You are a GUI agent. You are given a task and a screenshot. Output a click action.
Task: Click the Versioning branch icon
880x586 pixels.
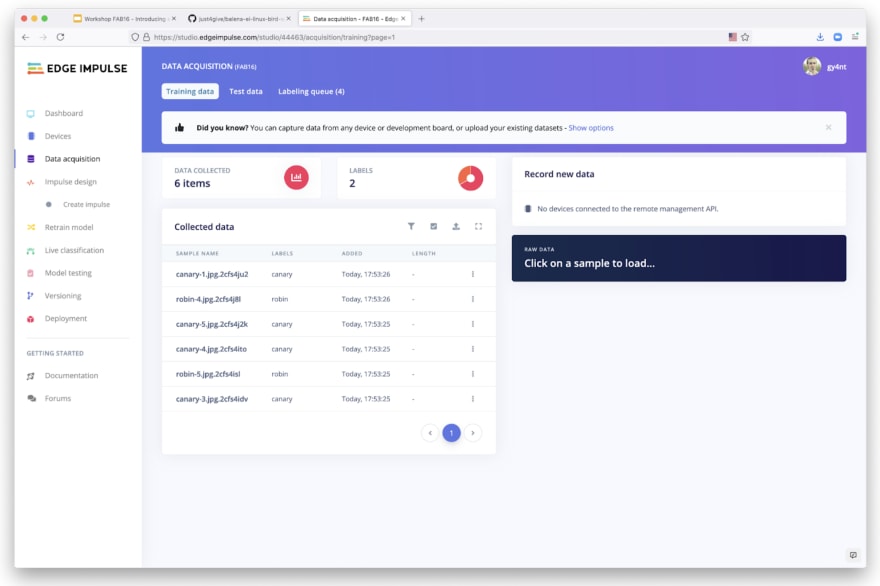point(30,296)
